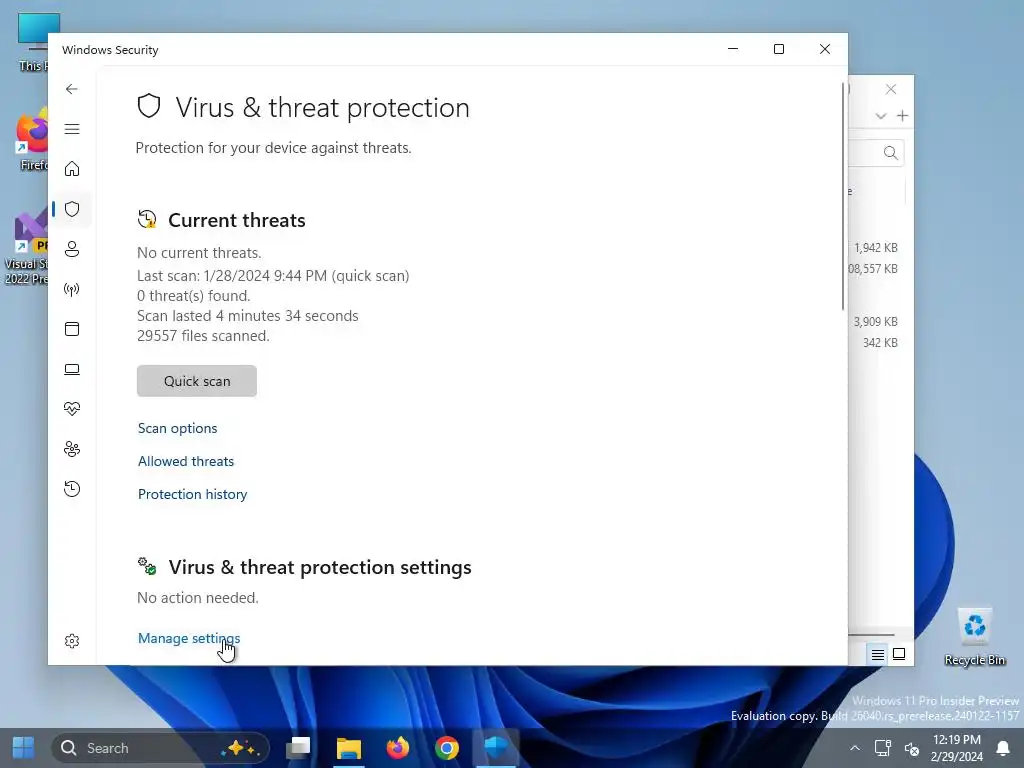Add new tab in File Explorer window
Screen dimensions: 1024x768
coord(903,116)
